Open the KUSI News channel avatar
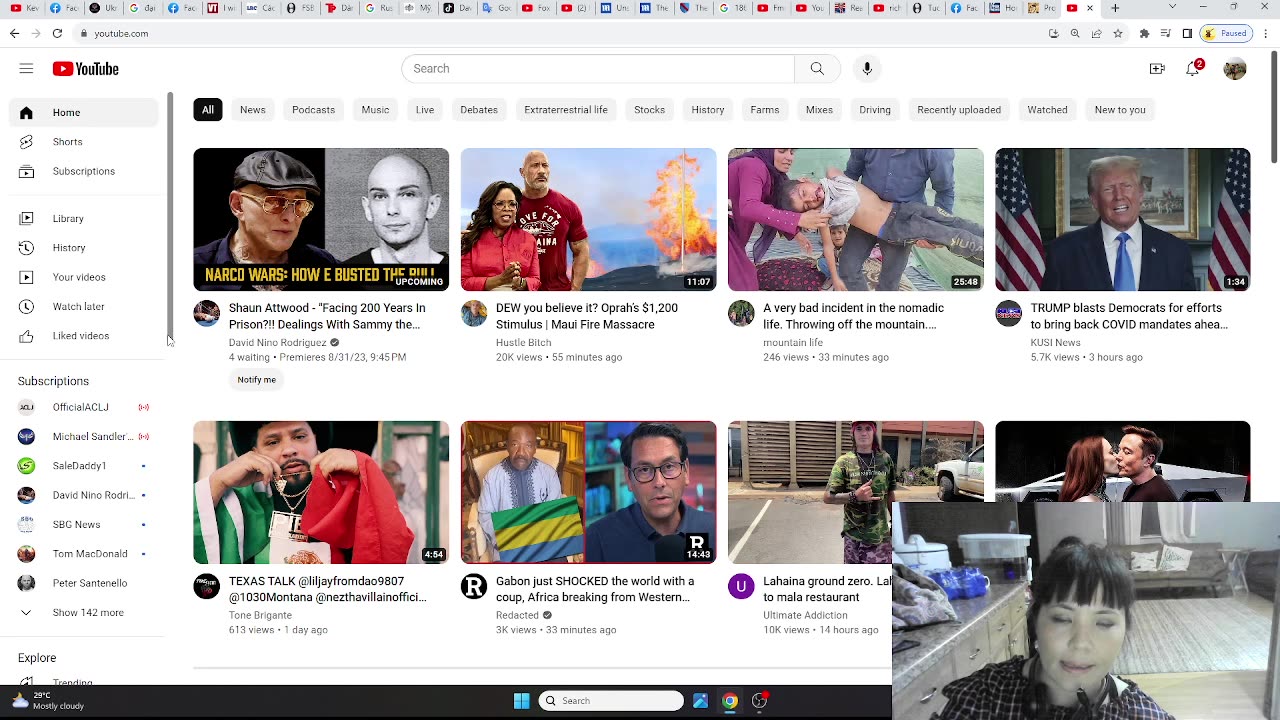This screenshot has height=720, width=1280. [x=1008, y=313]
